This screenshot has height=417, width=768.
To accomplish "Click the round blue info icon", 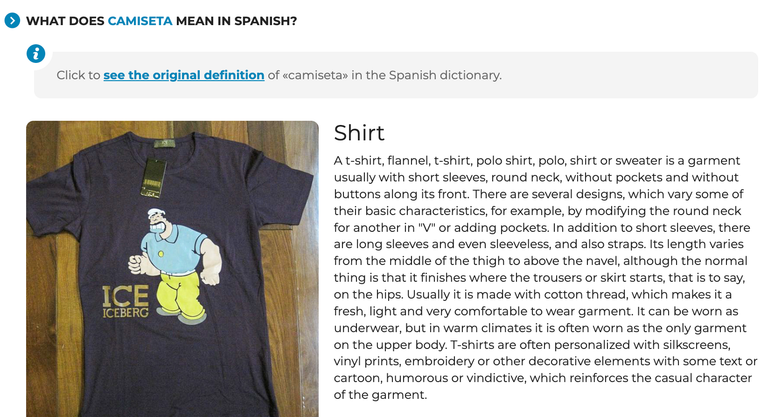I will coord(36,53).
